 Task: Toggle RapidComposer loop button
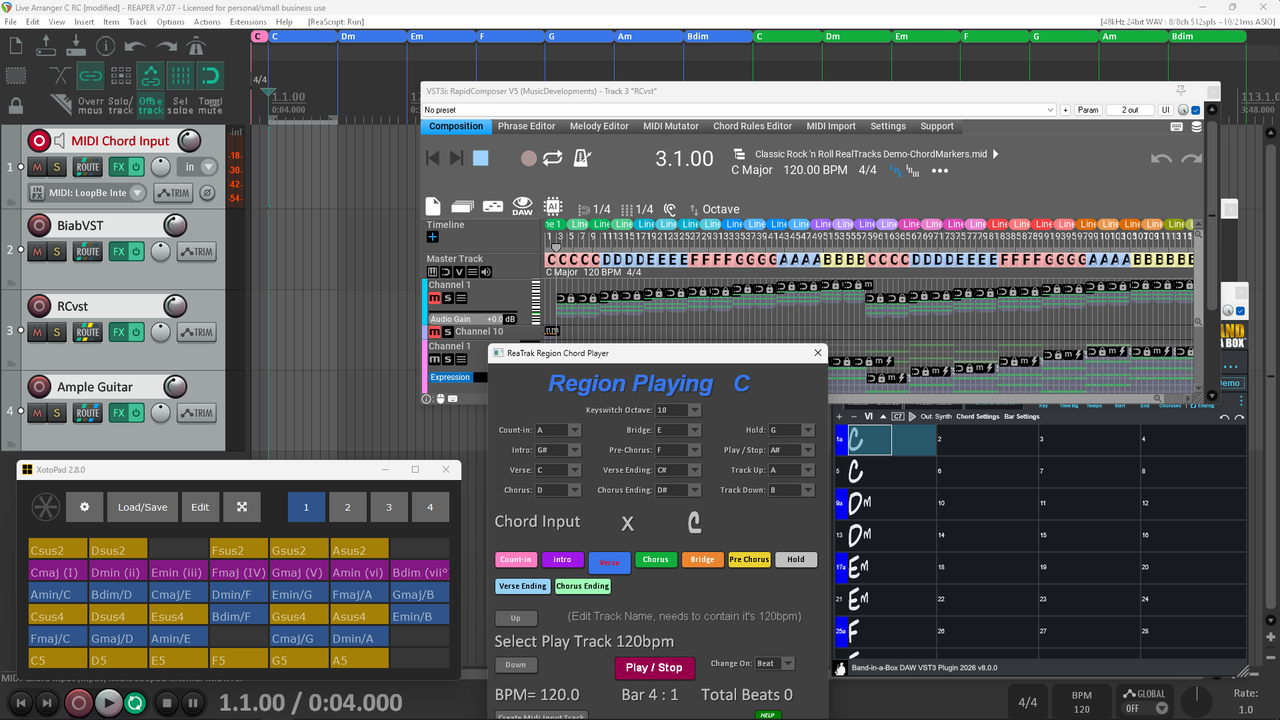point(553,158)
